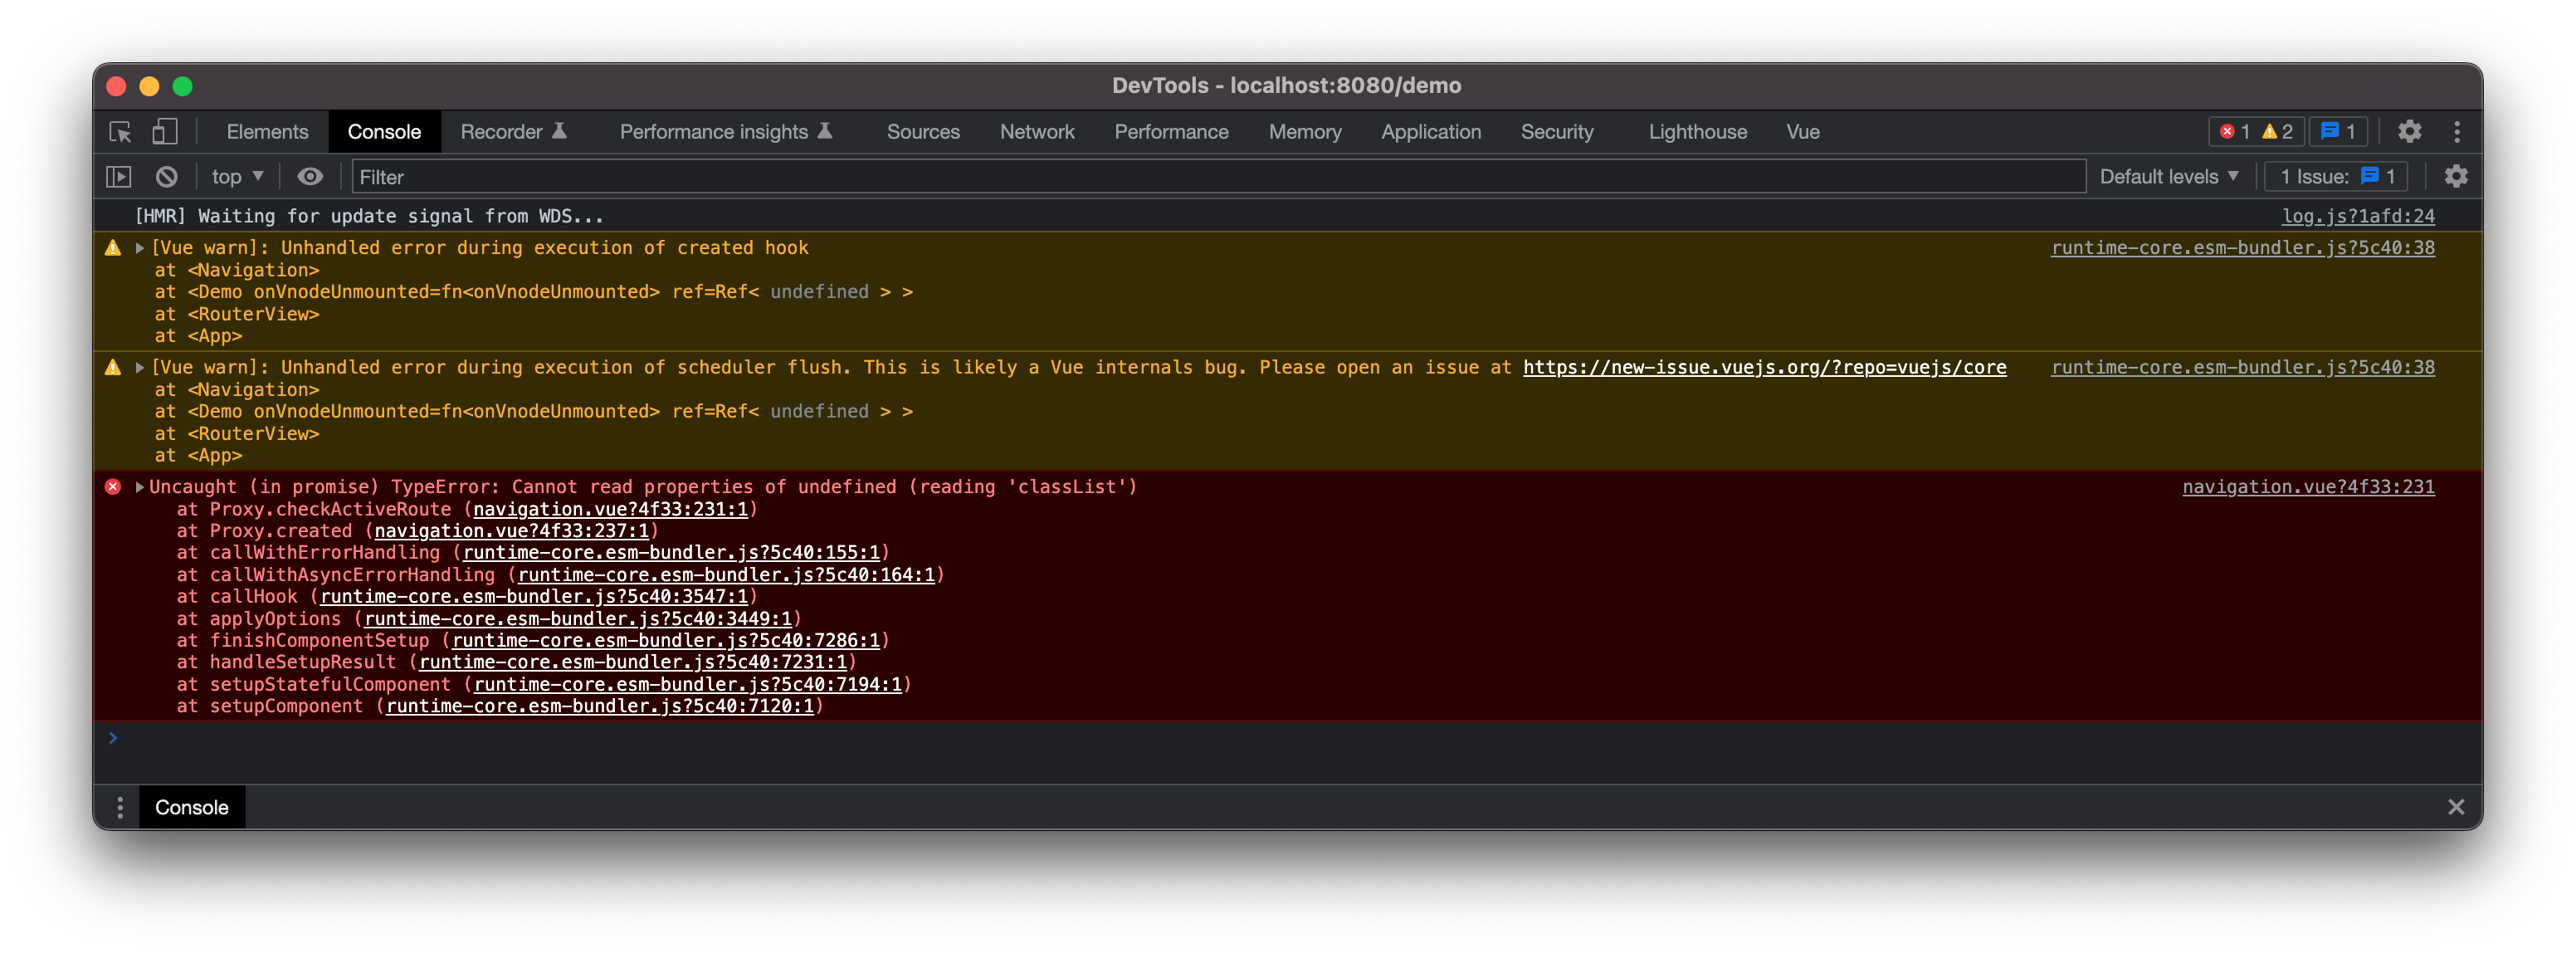Click the DevTools settings gear icon
This screenshot has width=2576, height=953.
pos(2410,131)
